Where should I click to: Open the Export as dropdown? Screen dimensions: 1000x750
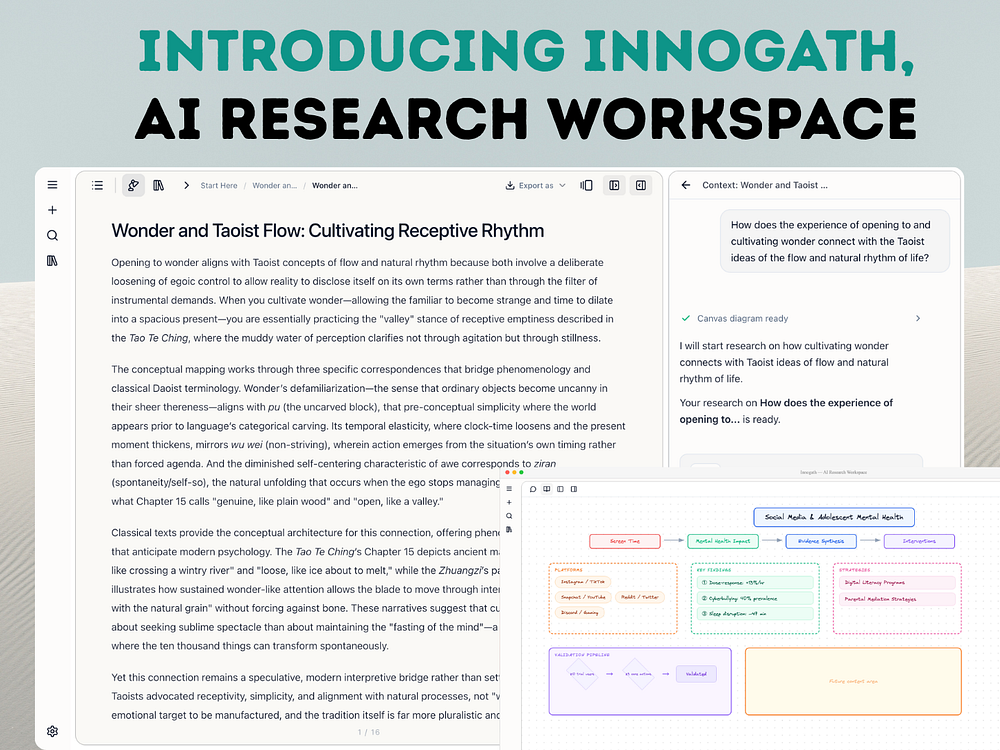tap(536, 186)
